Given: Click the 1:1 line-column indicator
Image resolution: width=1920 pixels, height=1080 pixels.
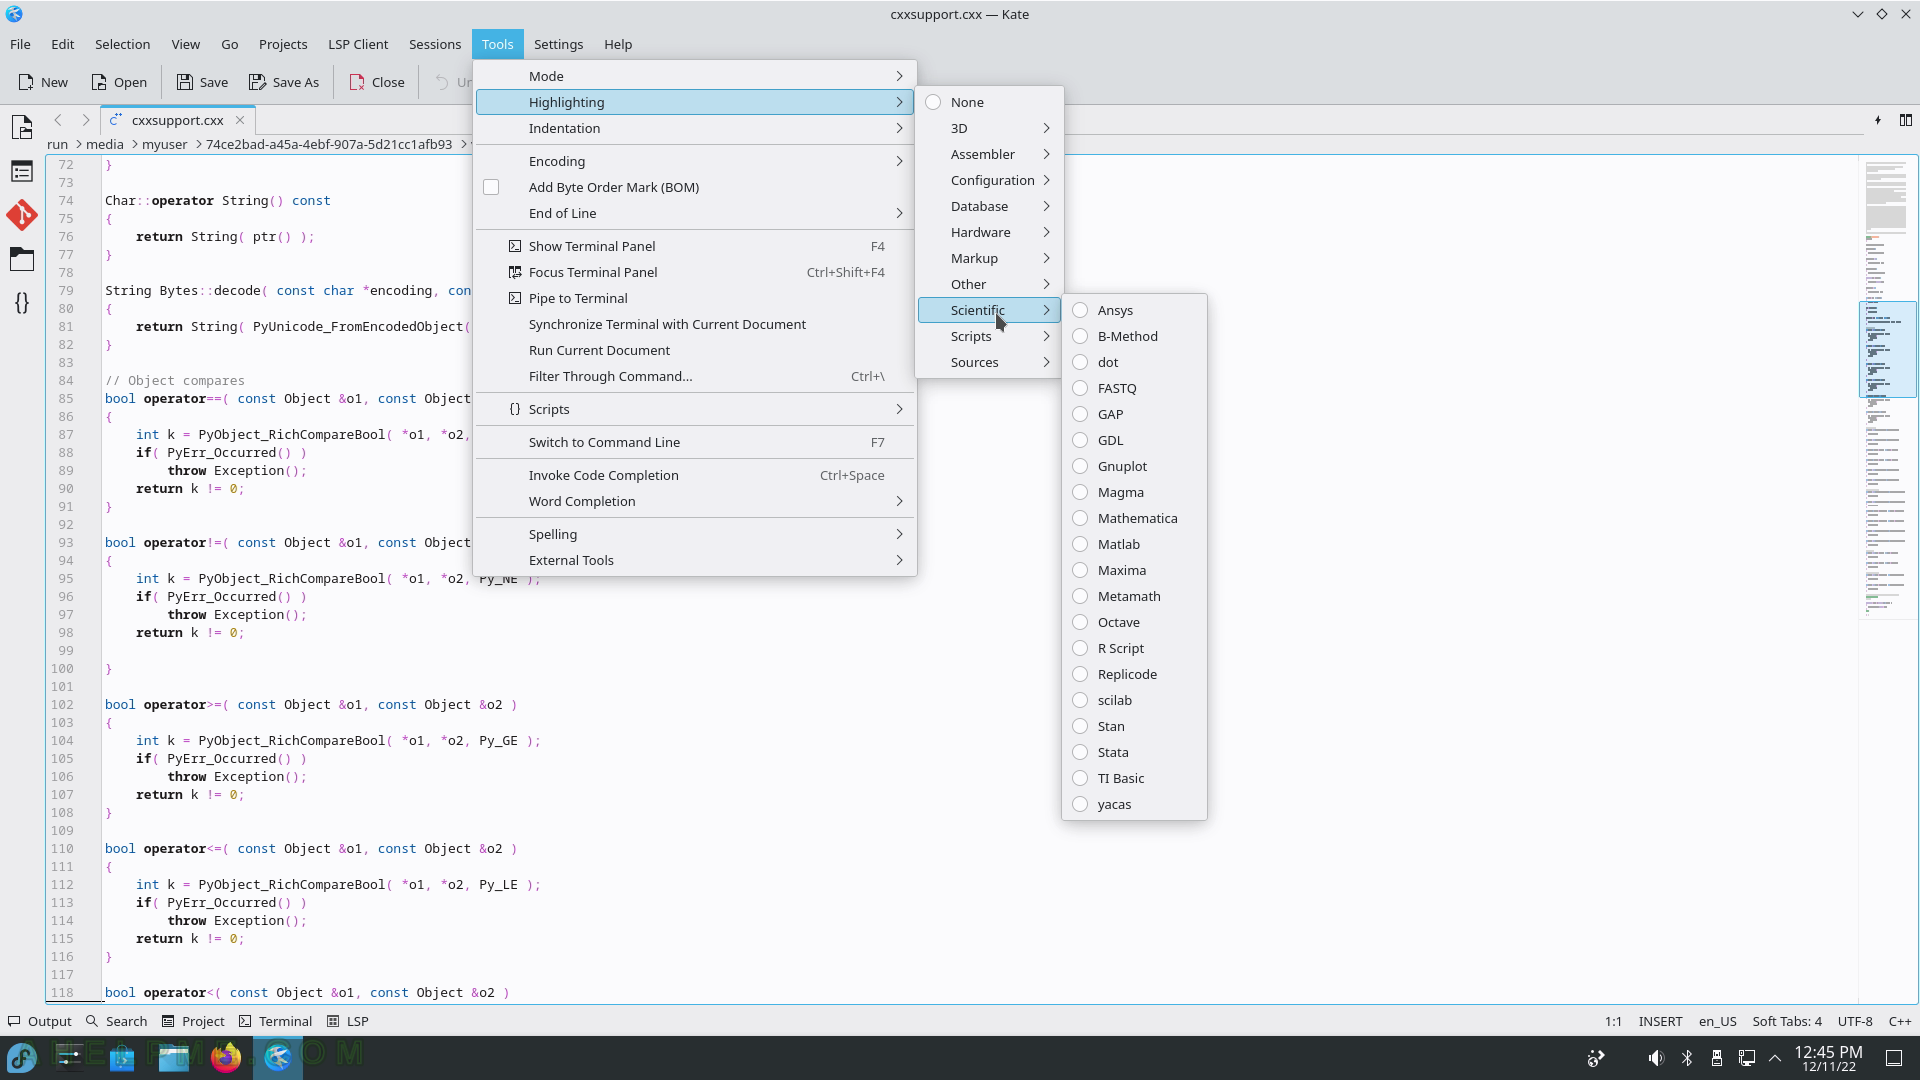Looking at the screenshot, I should (x=1613, y=1021).
